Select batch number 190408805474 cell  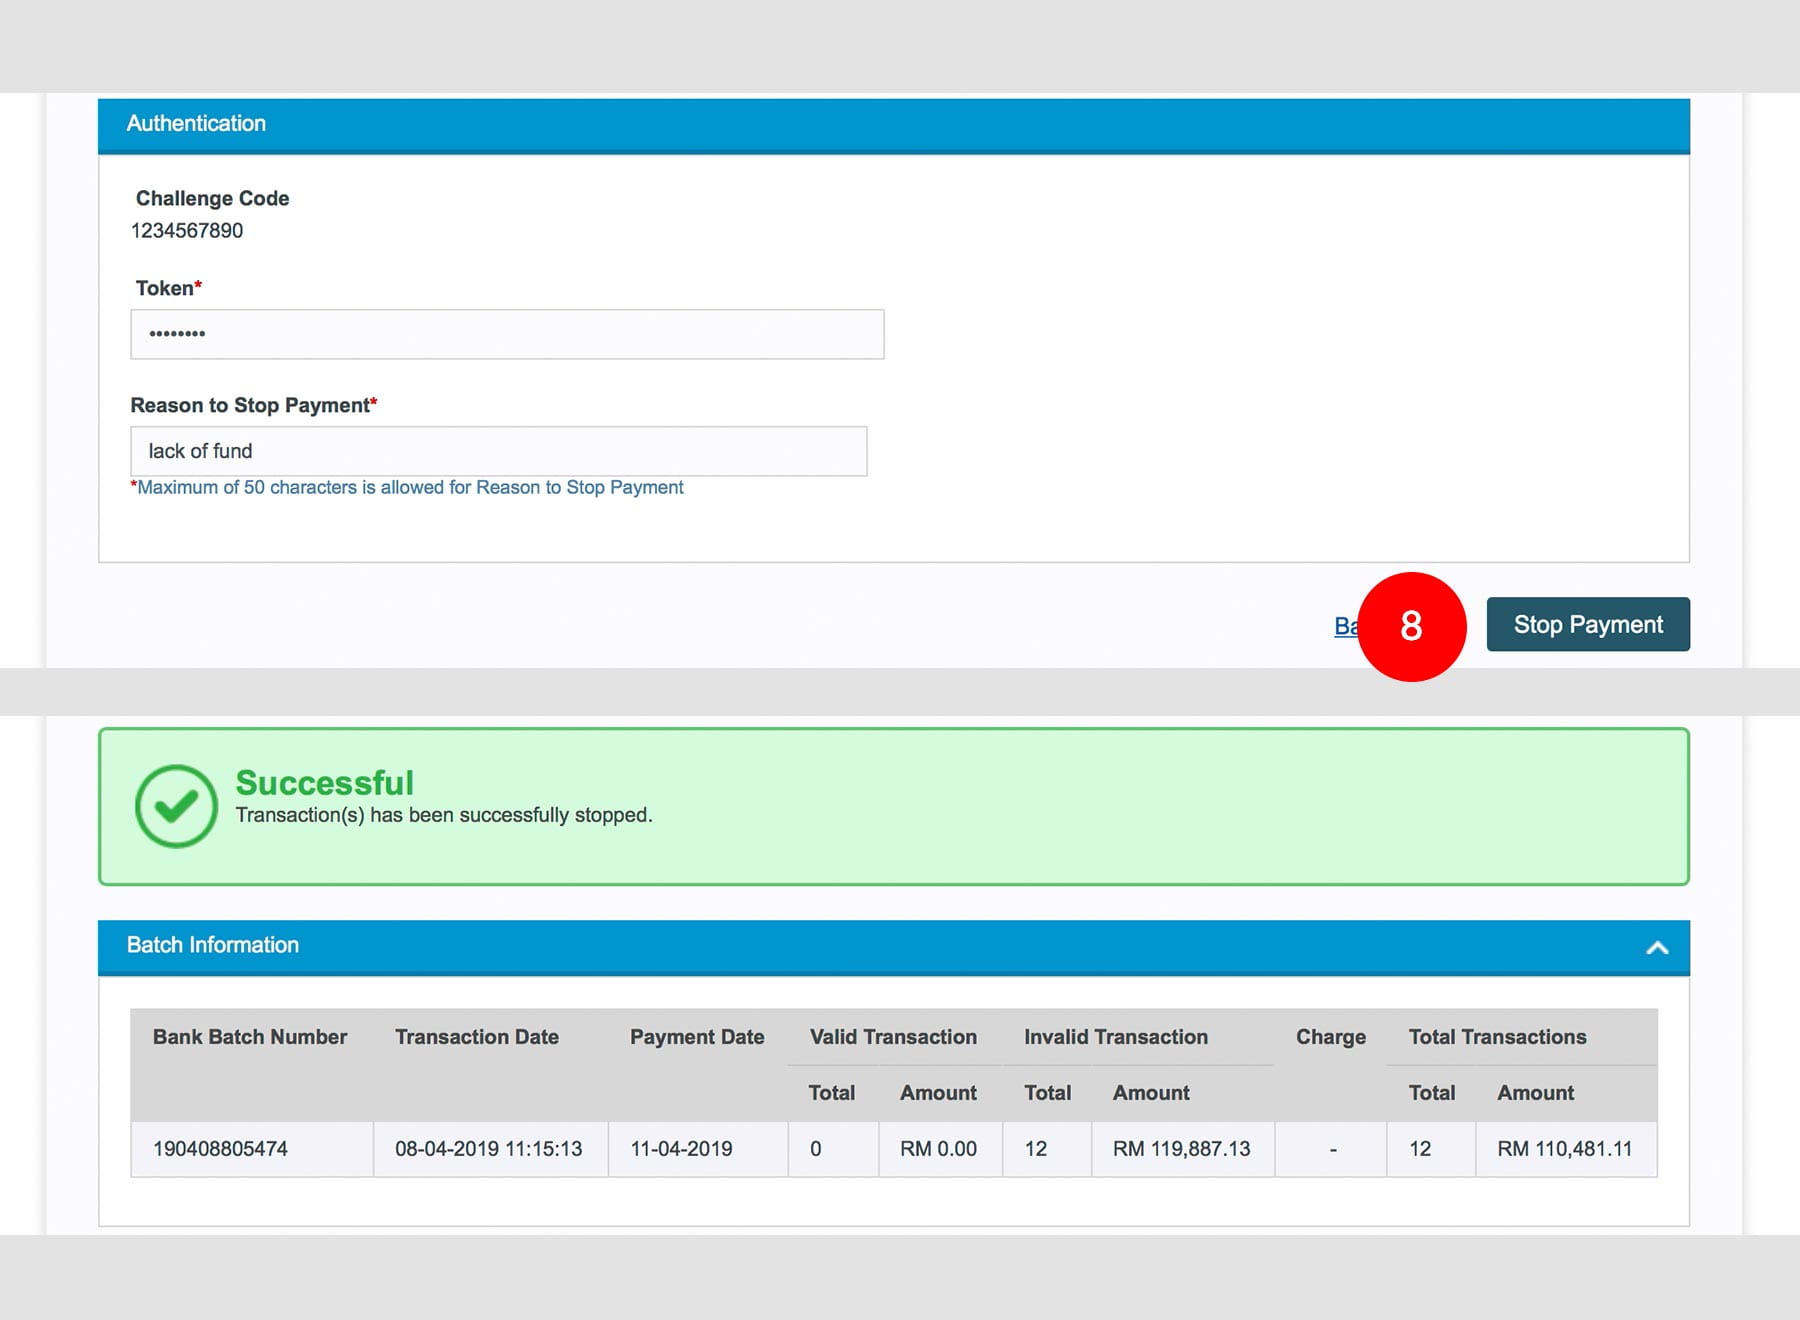tap(220, 1149)
